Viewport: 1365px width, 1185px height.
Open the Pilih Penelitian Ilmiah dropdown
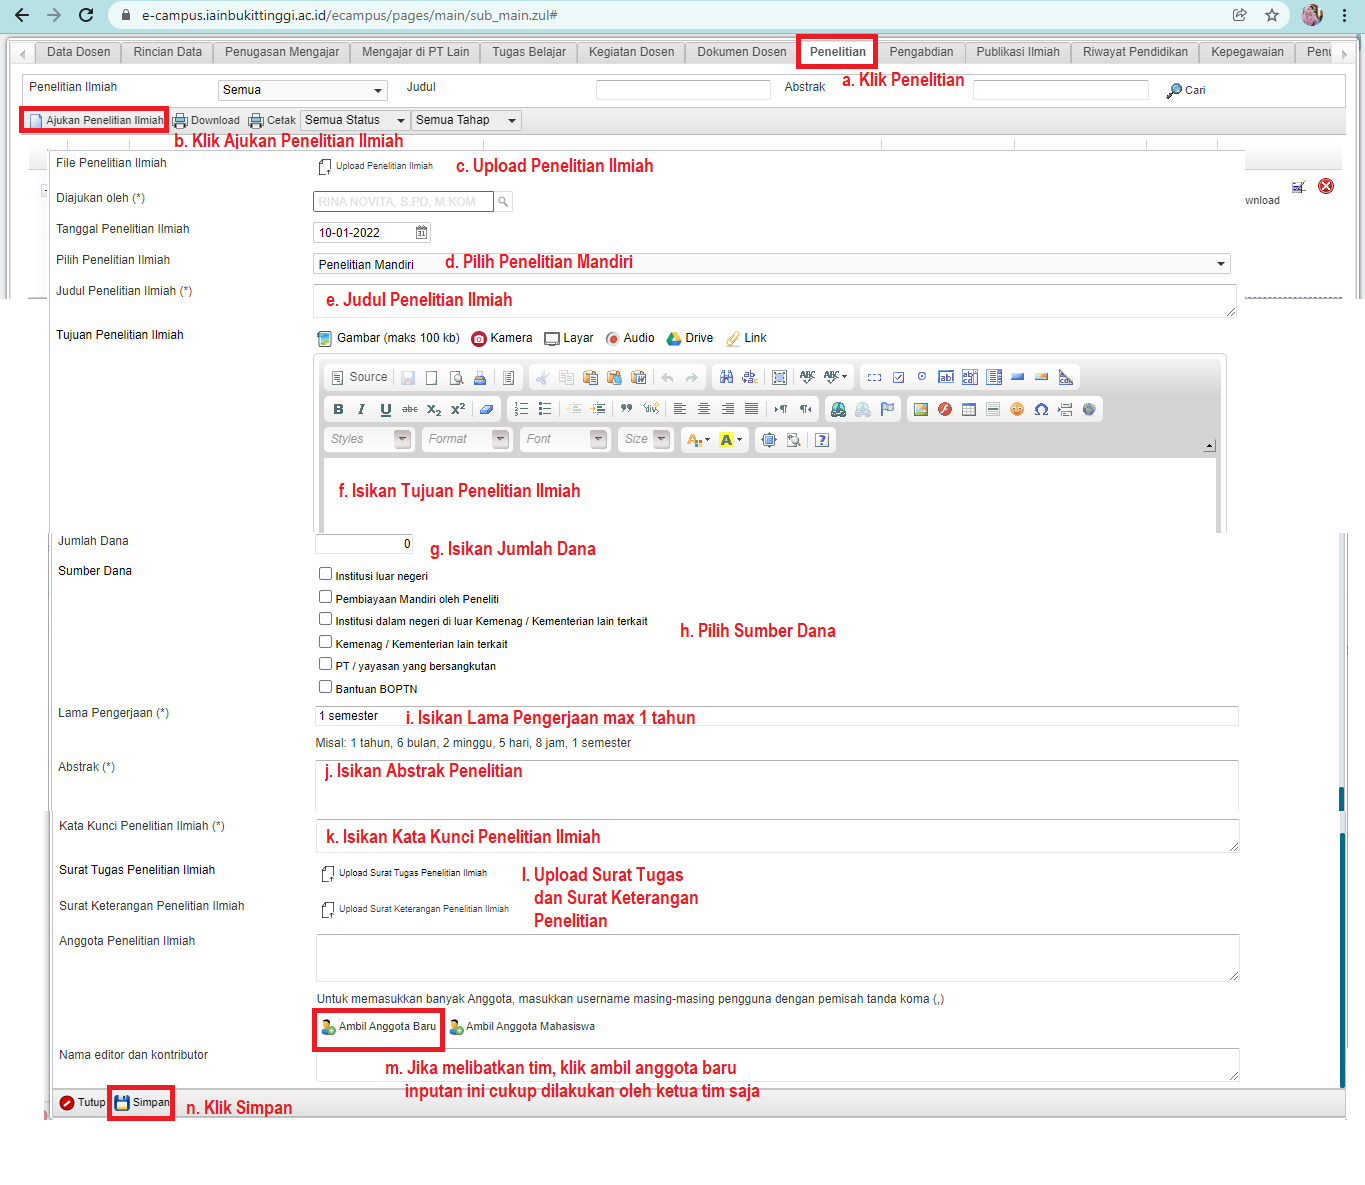(1220, 264)
